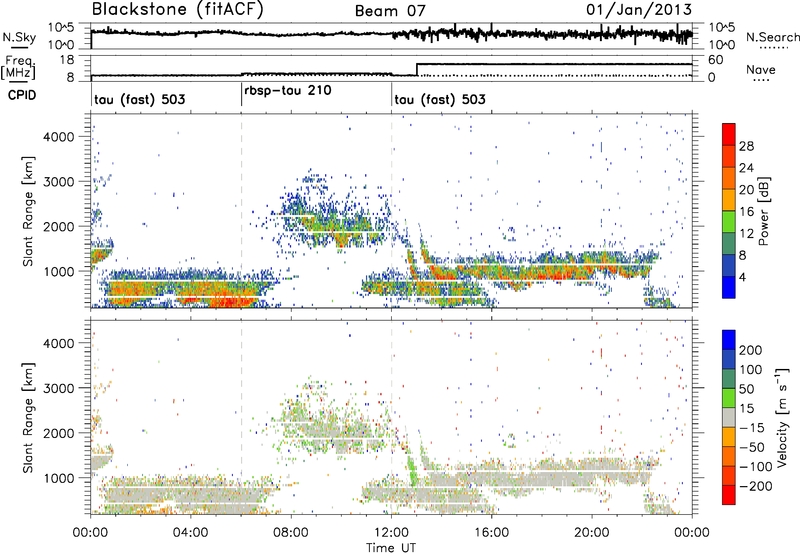The height and width of the screenshot is (554, 800).
Task: Click the 'Power [dB]' colorbar label
Action: click(763, 211)
